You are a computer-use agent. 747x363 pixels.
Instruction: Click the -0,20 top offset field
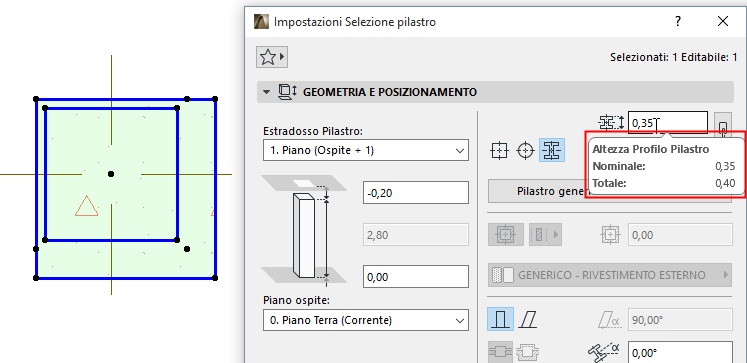tap(416, 192)
